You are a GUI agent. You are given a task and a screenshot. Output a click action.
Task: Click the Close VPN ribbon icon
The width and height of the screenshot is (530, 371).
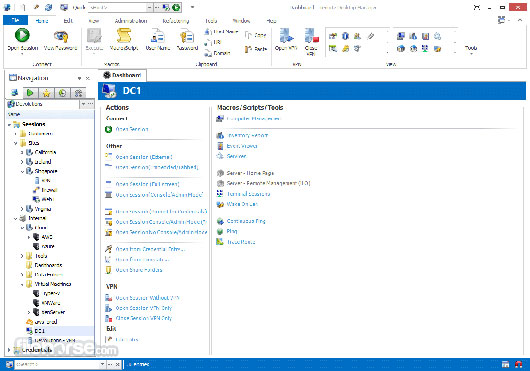311,35
